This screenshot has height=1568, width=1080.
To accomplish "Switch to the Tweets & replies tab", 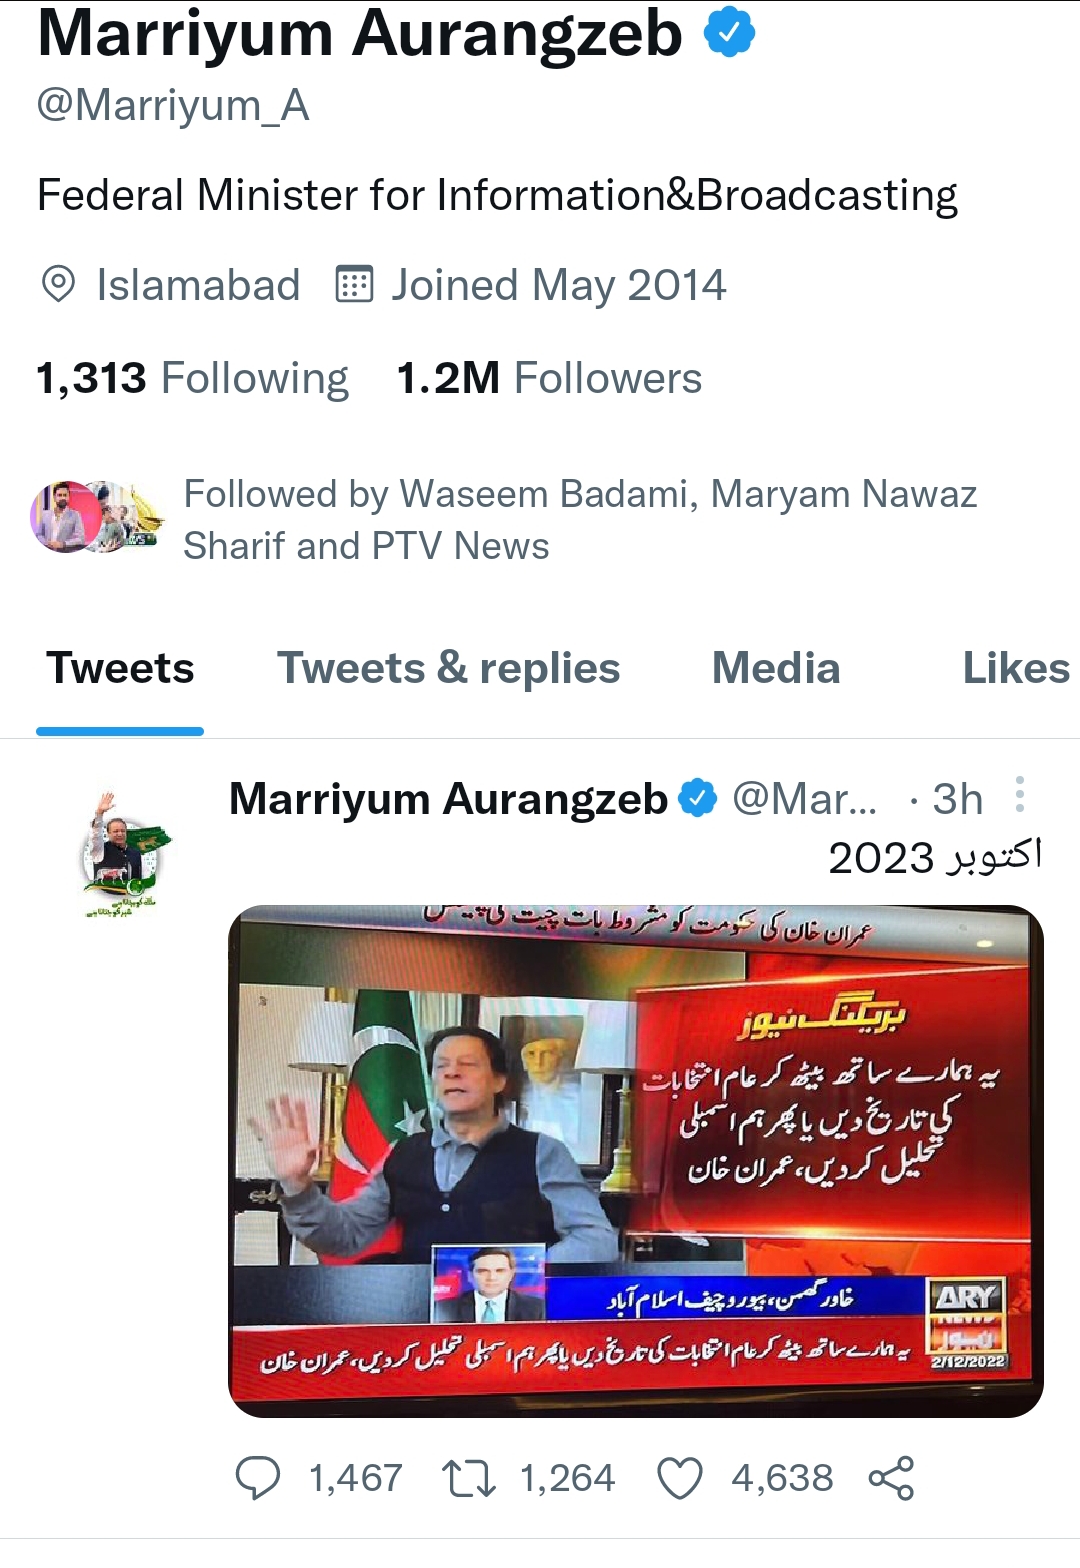I will click(448, 668).
